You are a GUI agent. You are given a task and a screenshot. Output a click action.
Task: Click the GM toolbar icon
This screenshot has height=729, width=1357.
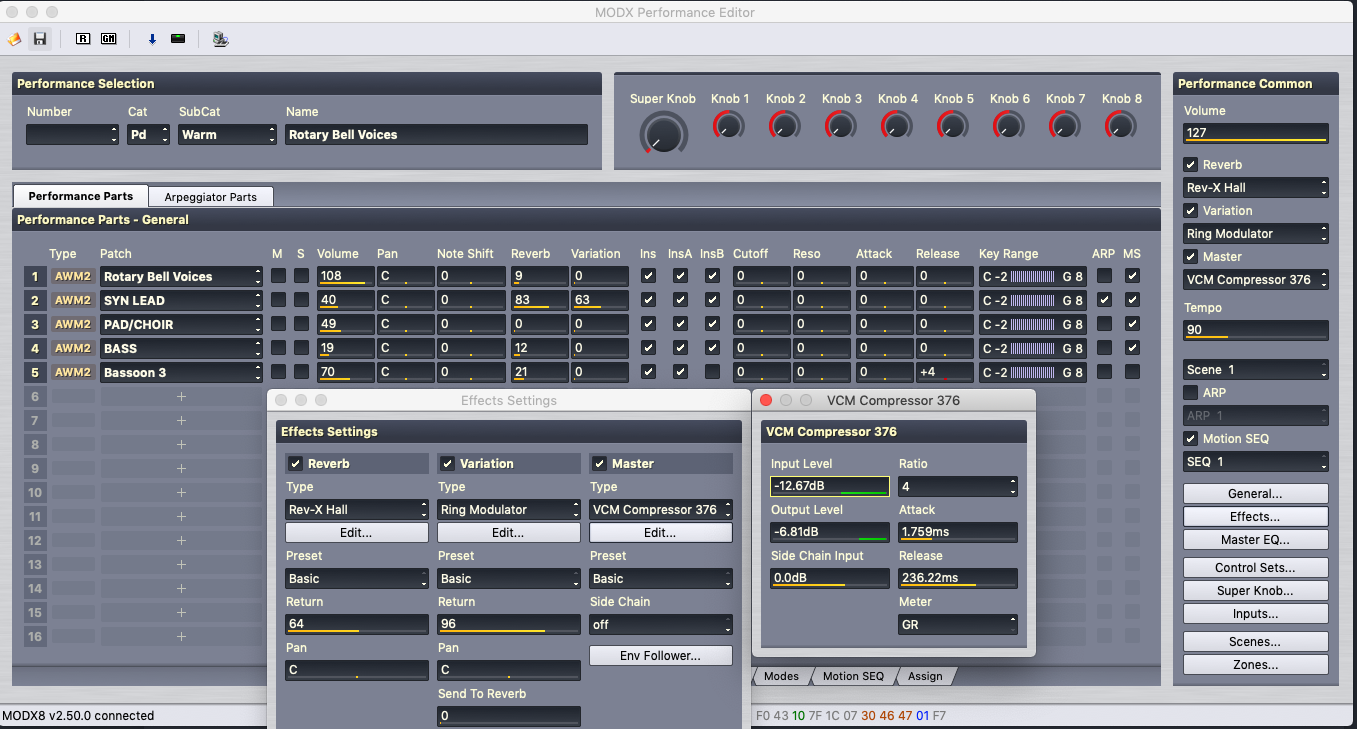pos(108,39)
